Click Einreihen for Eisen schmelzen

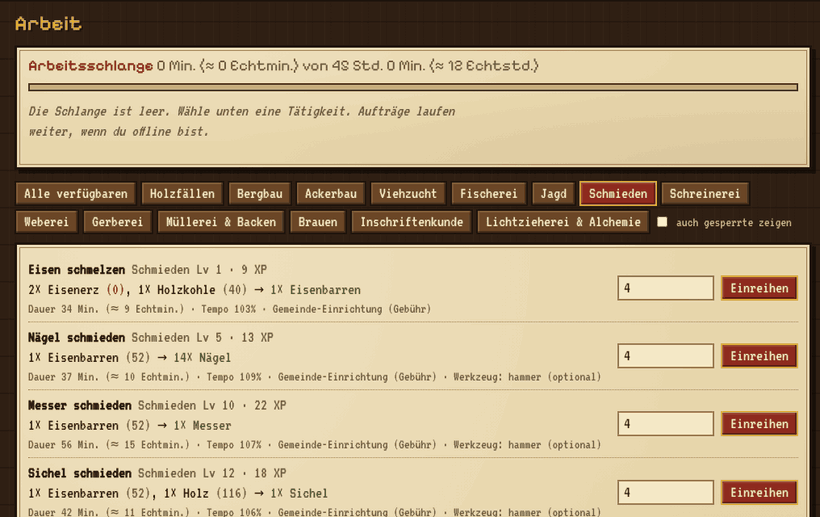759,288
